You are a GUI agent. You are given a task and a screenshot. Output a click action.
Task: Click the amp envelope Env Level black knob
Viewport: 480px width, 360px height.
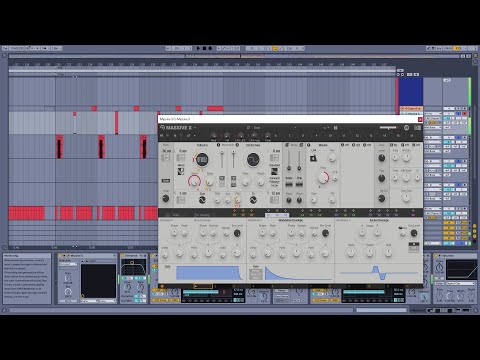237,233
